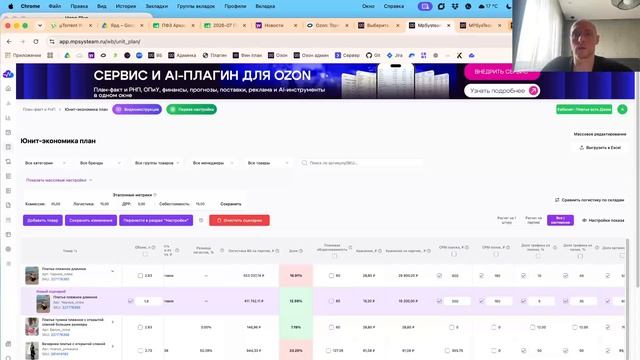Click the first product row thumbnail image
Screen dimensions: 640x360
coord(32,276)
